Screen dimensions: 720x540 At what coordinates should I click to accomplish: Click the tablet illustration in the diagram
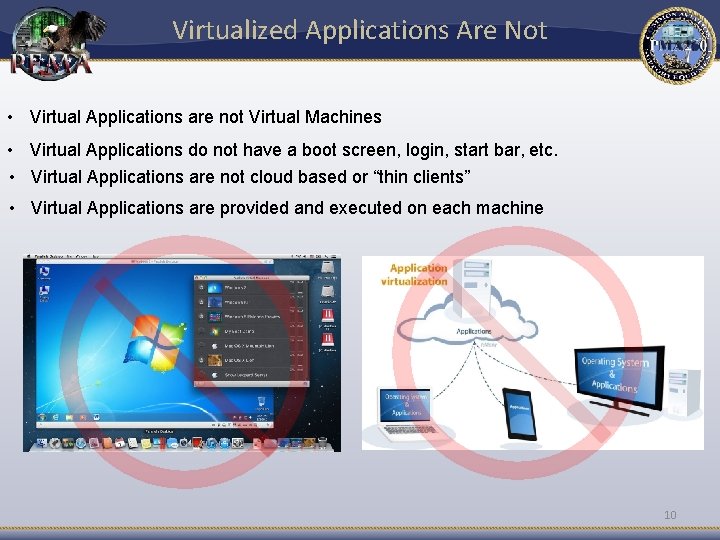[x=519, y=415]
